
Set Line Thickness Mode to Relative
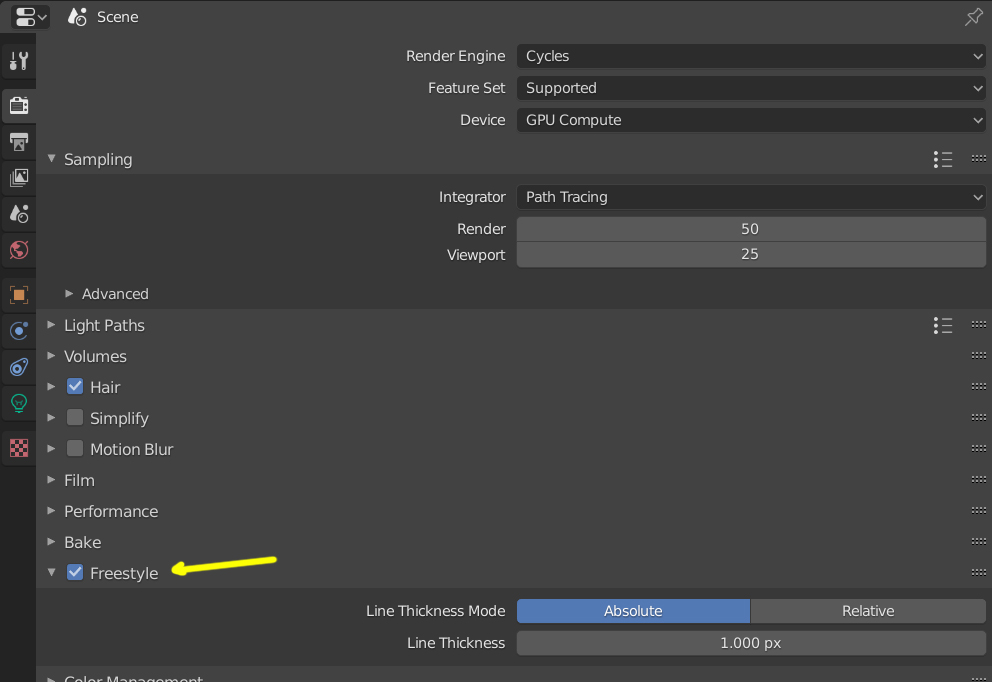coord(868,611)
